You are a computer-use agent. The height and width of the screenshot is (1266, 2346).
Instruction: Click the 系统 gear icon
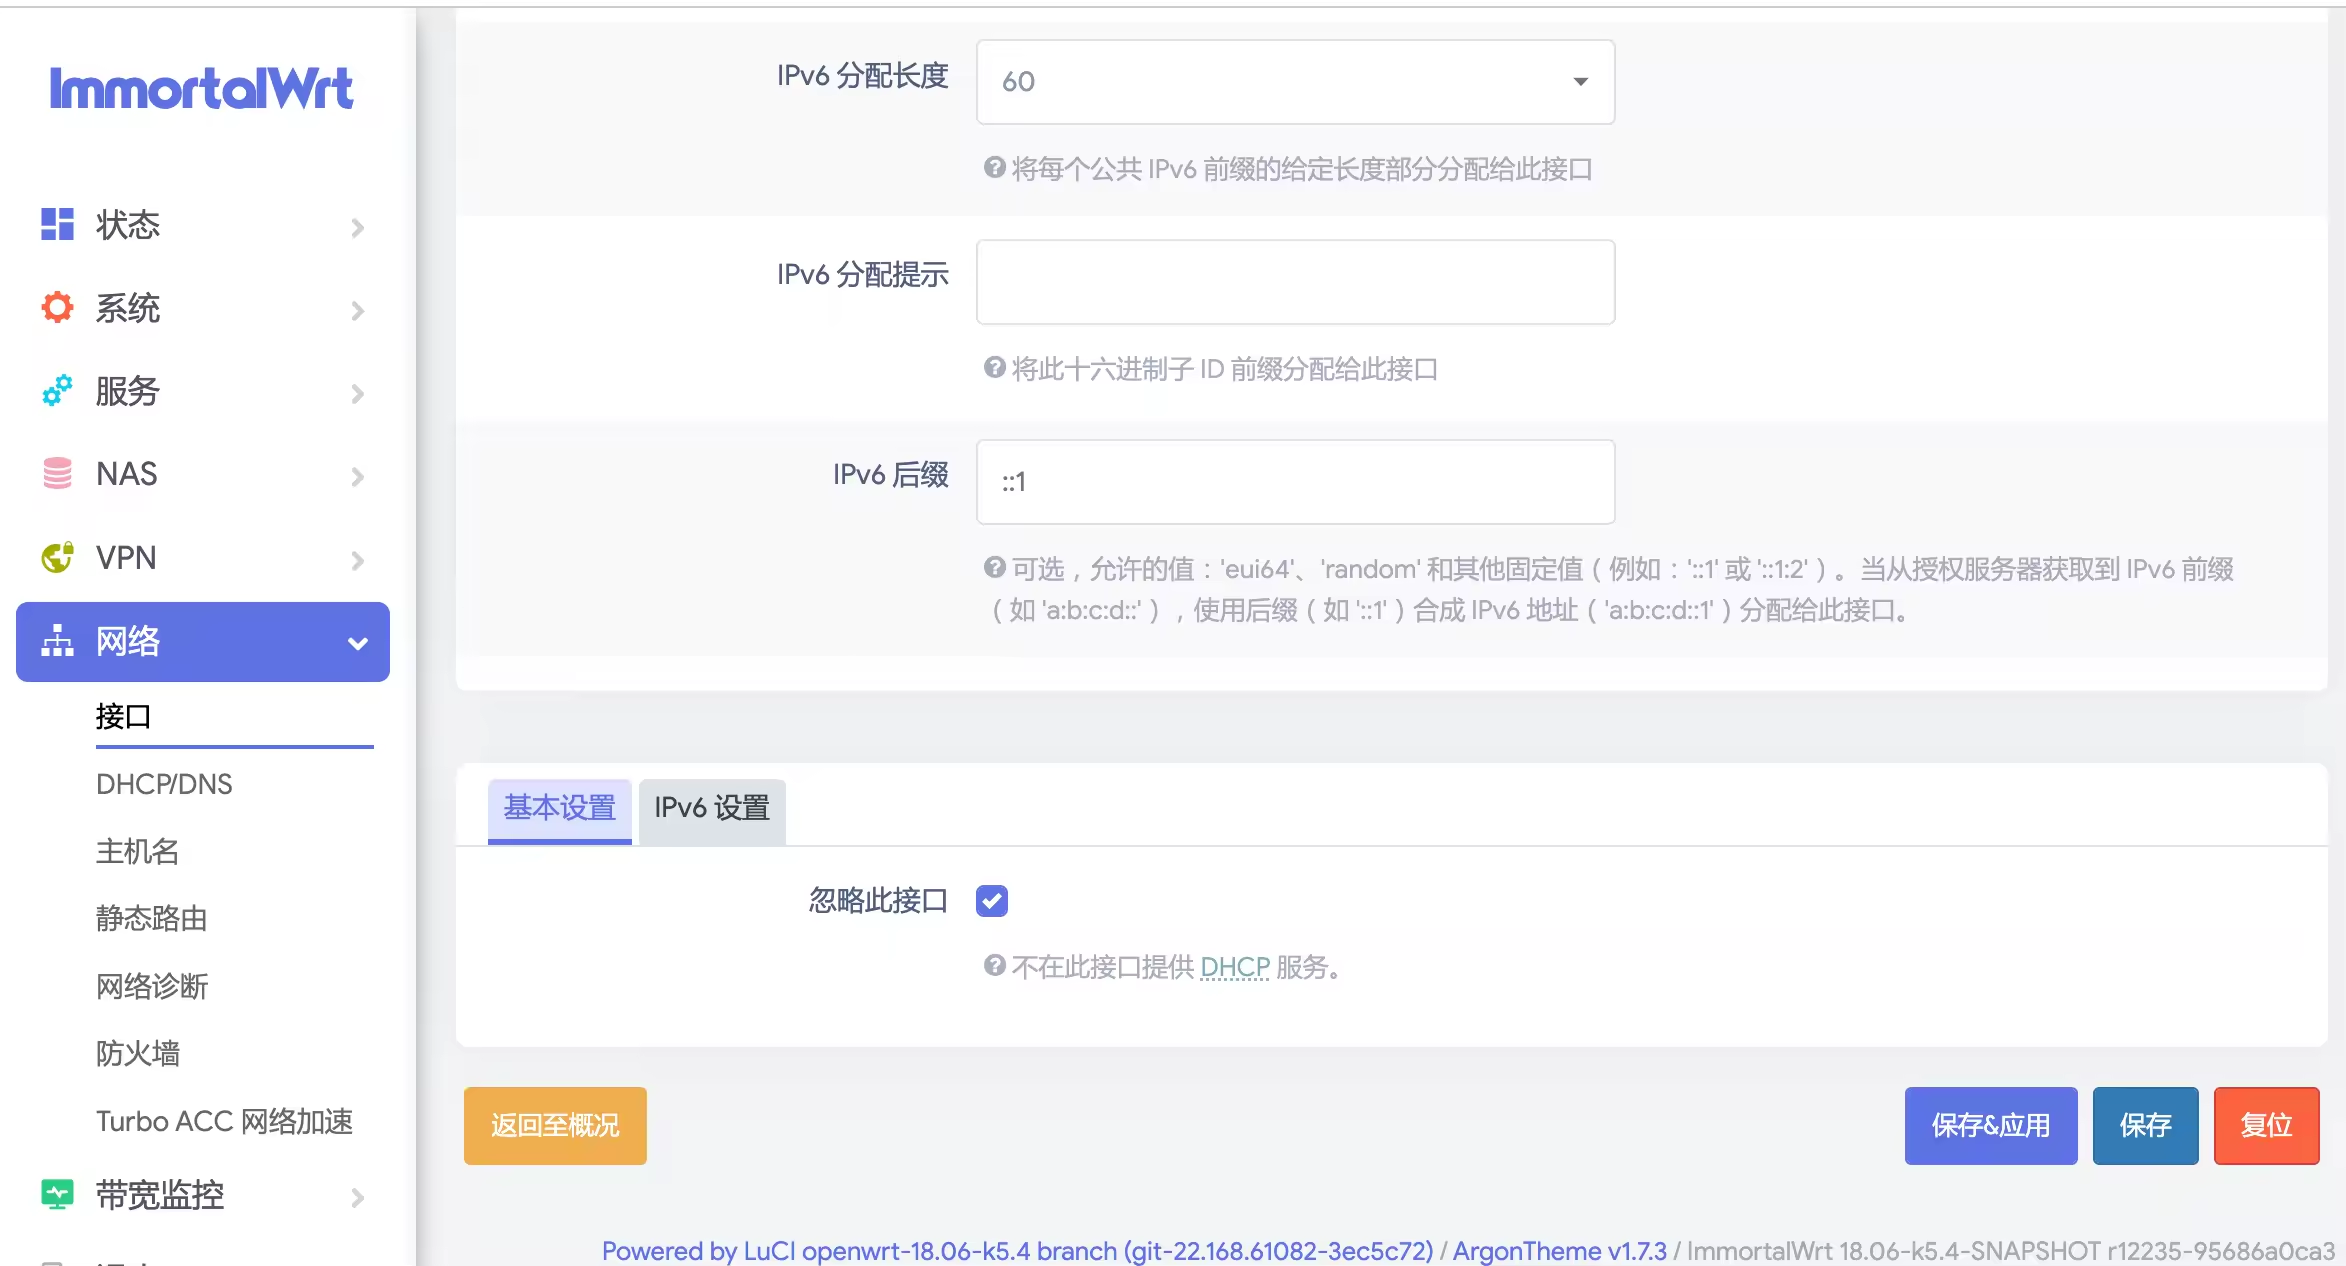(x=57, y=307)
